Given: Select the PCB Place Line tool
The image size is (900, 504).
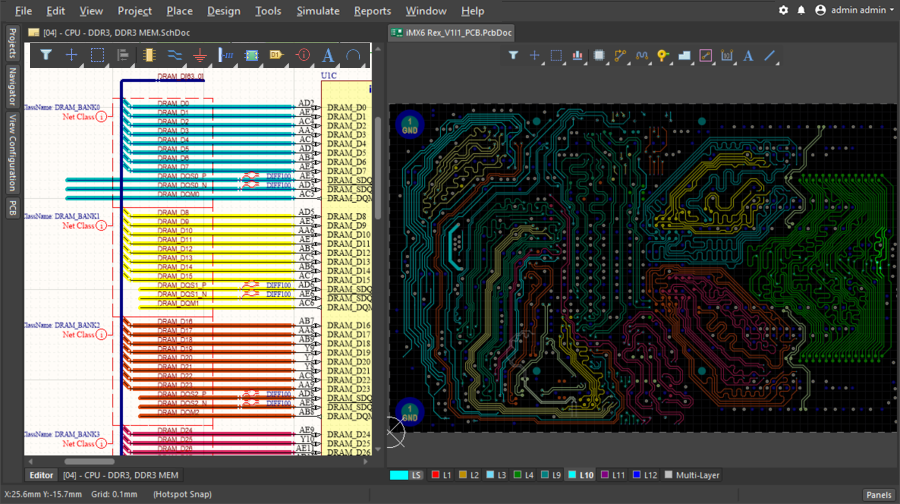Looking at the screenshot, I should (770, 56).
